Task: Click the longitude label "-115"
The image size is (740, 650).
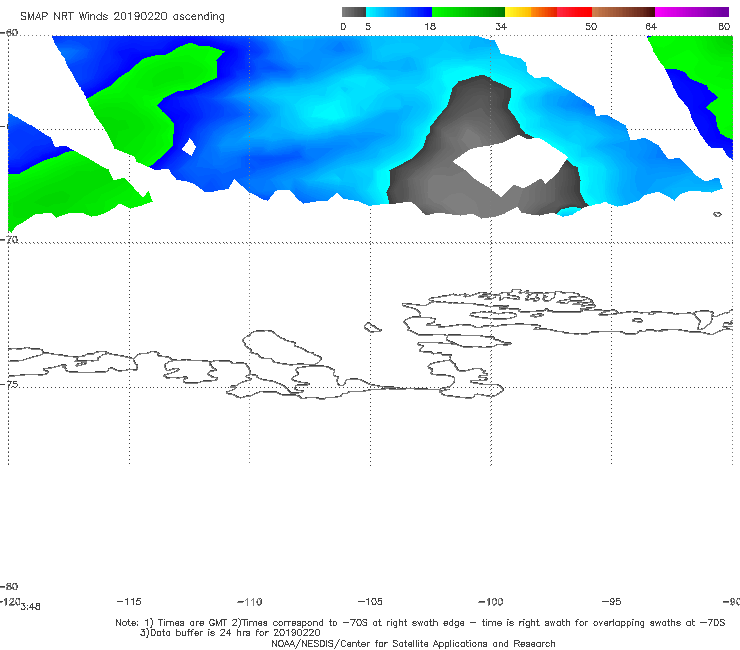Action: click(x=129, y=601)
